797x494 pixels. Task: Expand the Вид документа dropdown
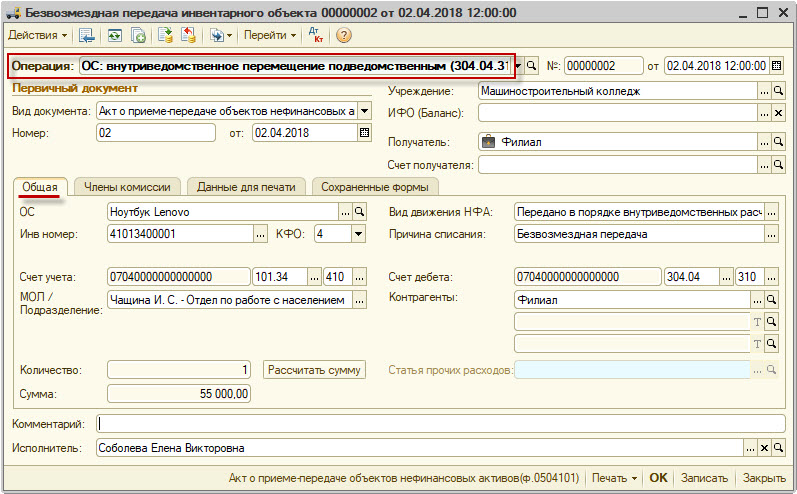(364, 111)
